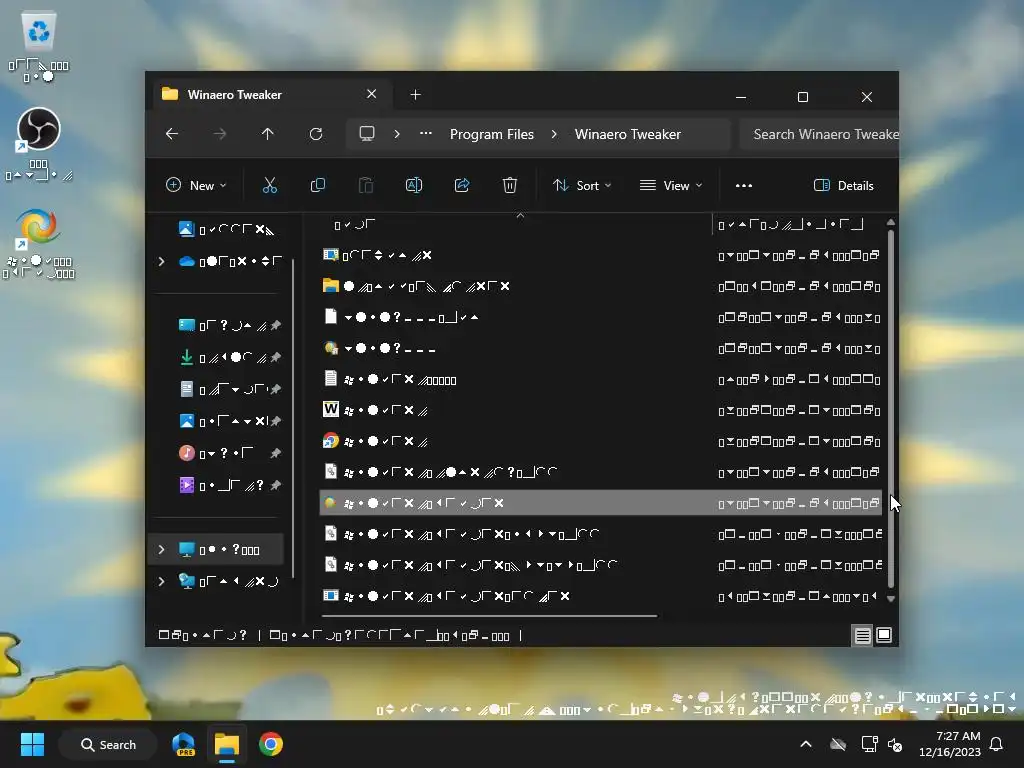Open the New item dropdown
Viewport: 1024px width, 768px height.
click(196, 185)
